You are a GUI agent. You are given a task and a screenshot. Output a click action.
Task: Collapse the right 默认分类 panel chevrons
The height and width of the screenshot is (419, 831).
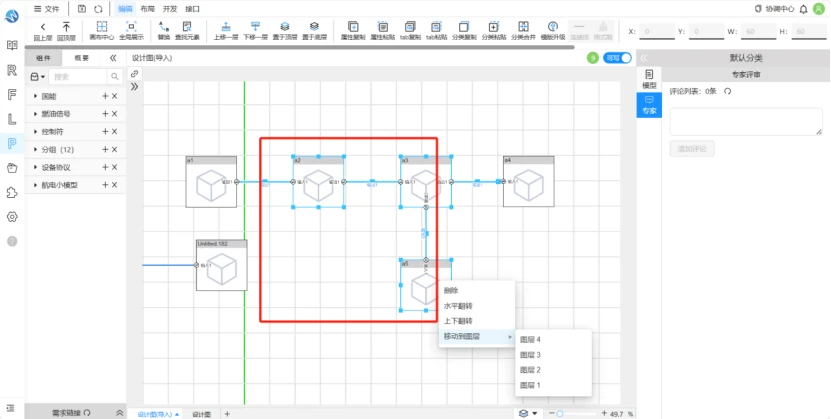pyautogui.click(x=644, y=58)
